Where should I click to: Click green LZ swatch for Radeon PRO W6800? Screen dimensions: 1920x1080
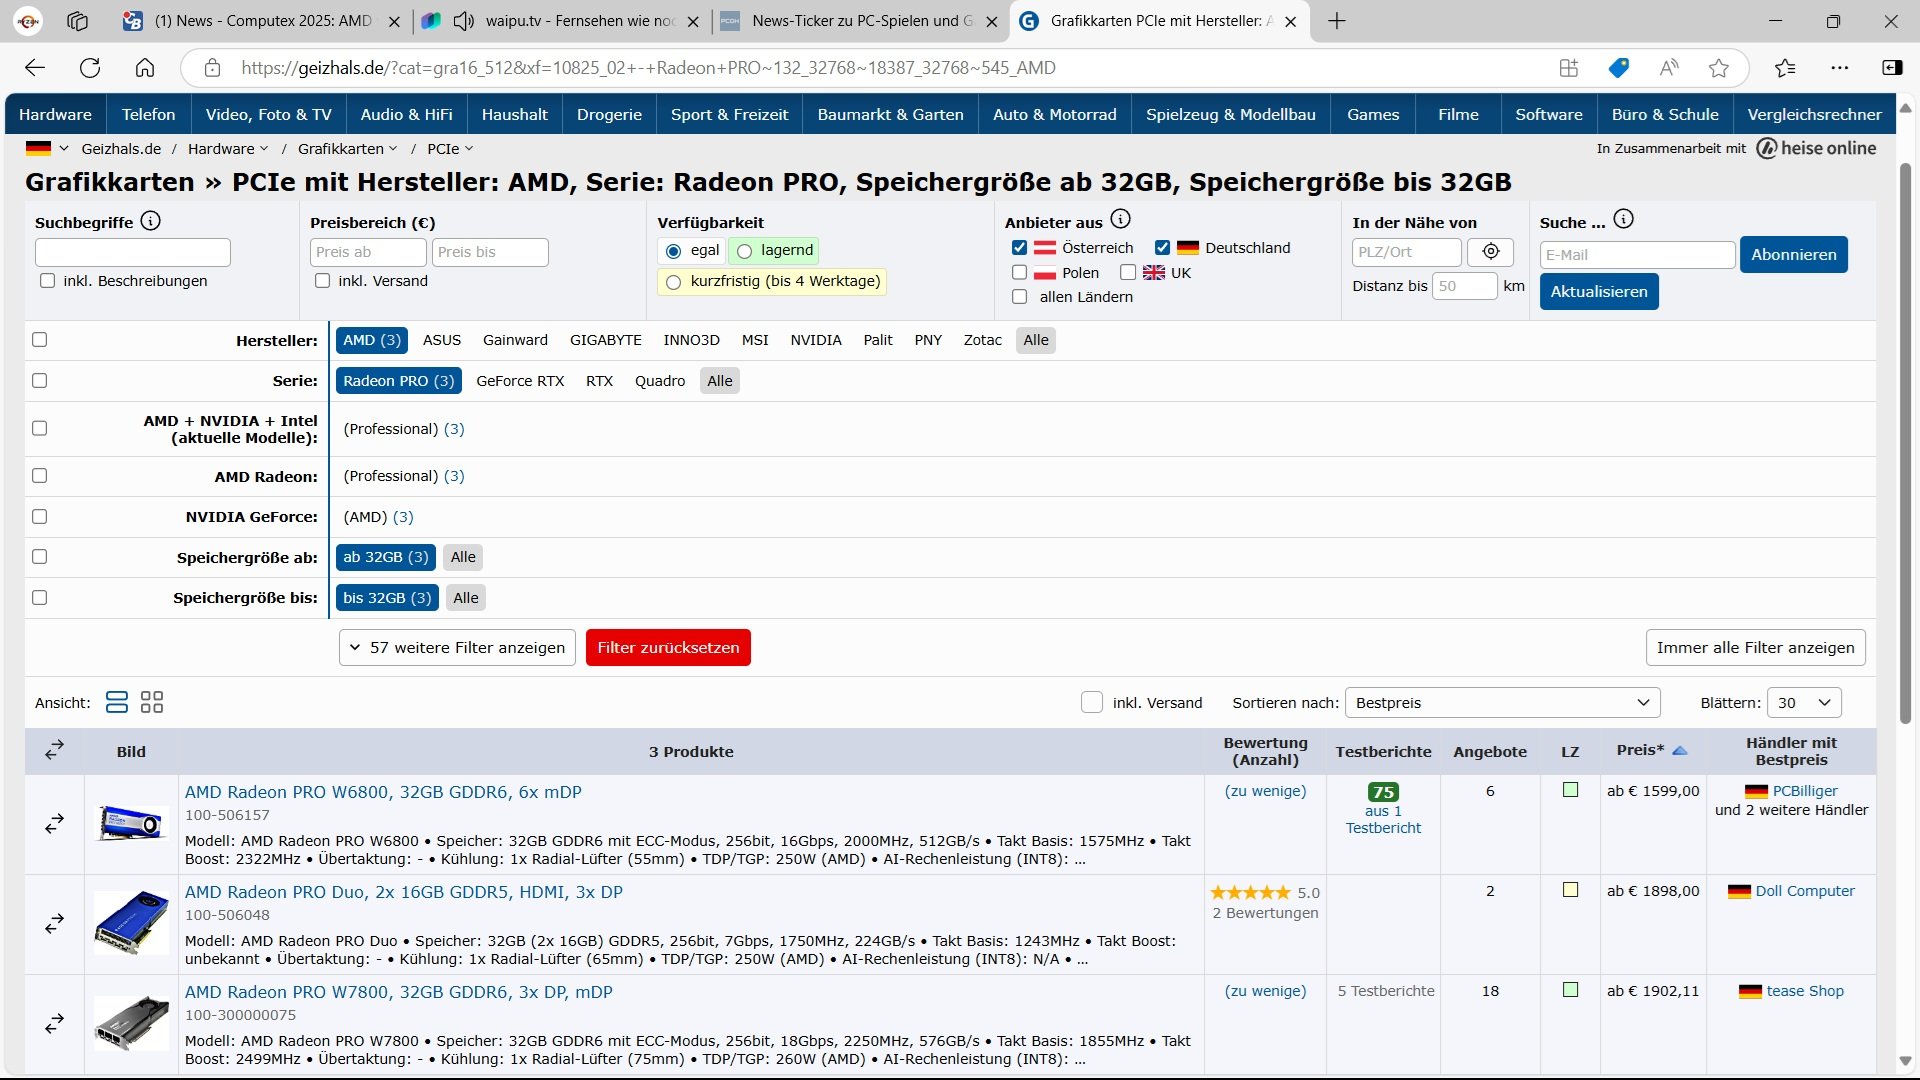[x=1570, y=791]
